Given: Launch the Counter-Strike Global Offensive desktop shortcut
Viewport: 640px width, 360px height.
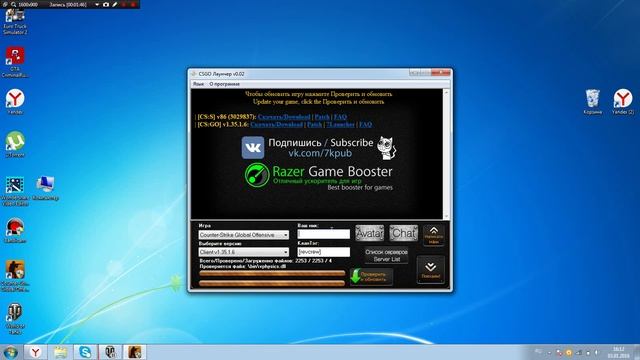Looking at the screenshot, I should pyautogui.click(x=15, y=276).
